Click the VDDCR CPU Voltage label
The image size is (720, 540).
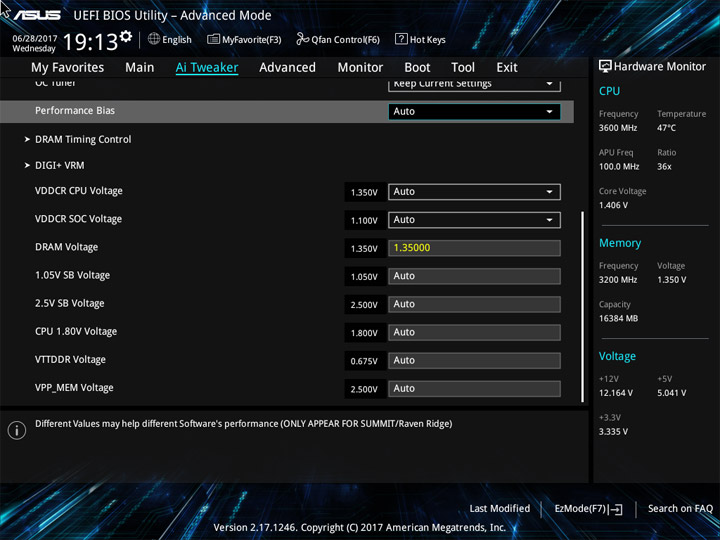click(79, 191)
